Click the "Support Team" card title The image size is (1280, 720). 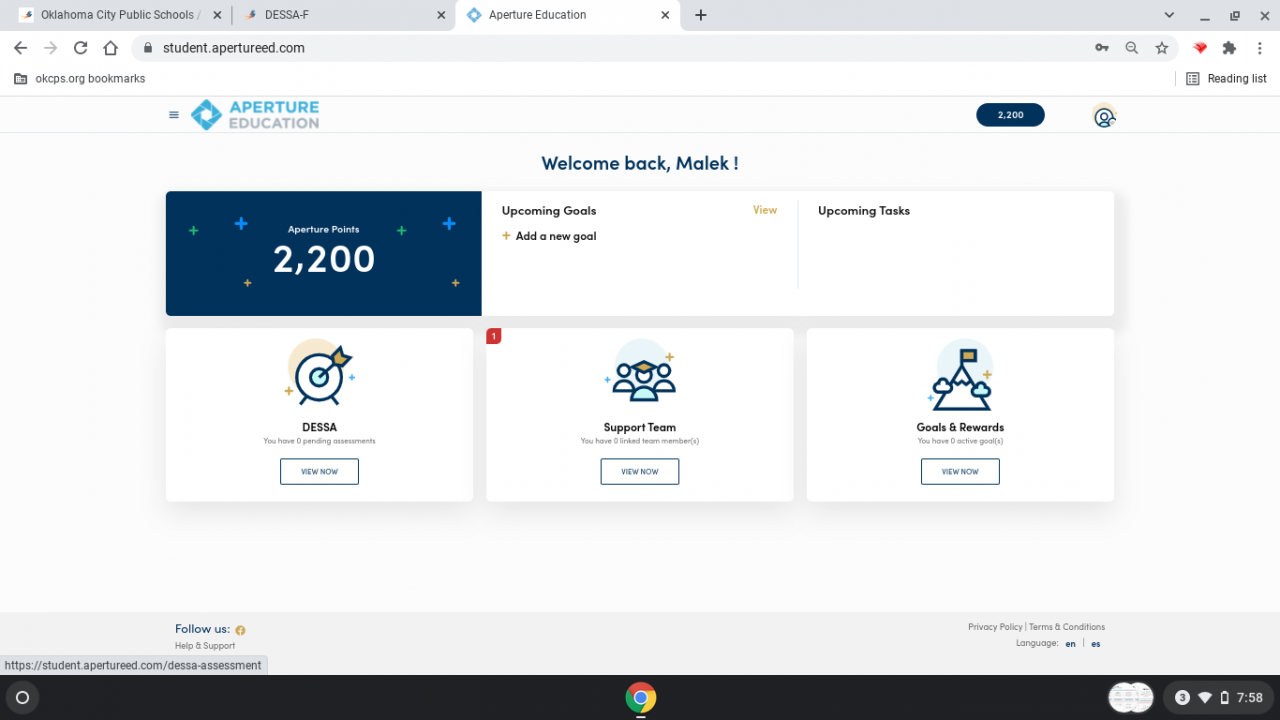[640, 427]
